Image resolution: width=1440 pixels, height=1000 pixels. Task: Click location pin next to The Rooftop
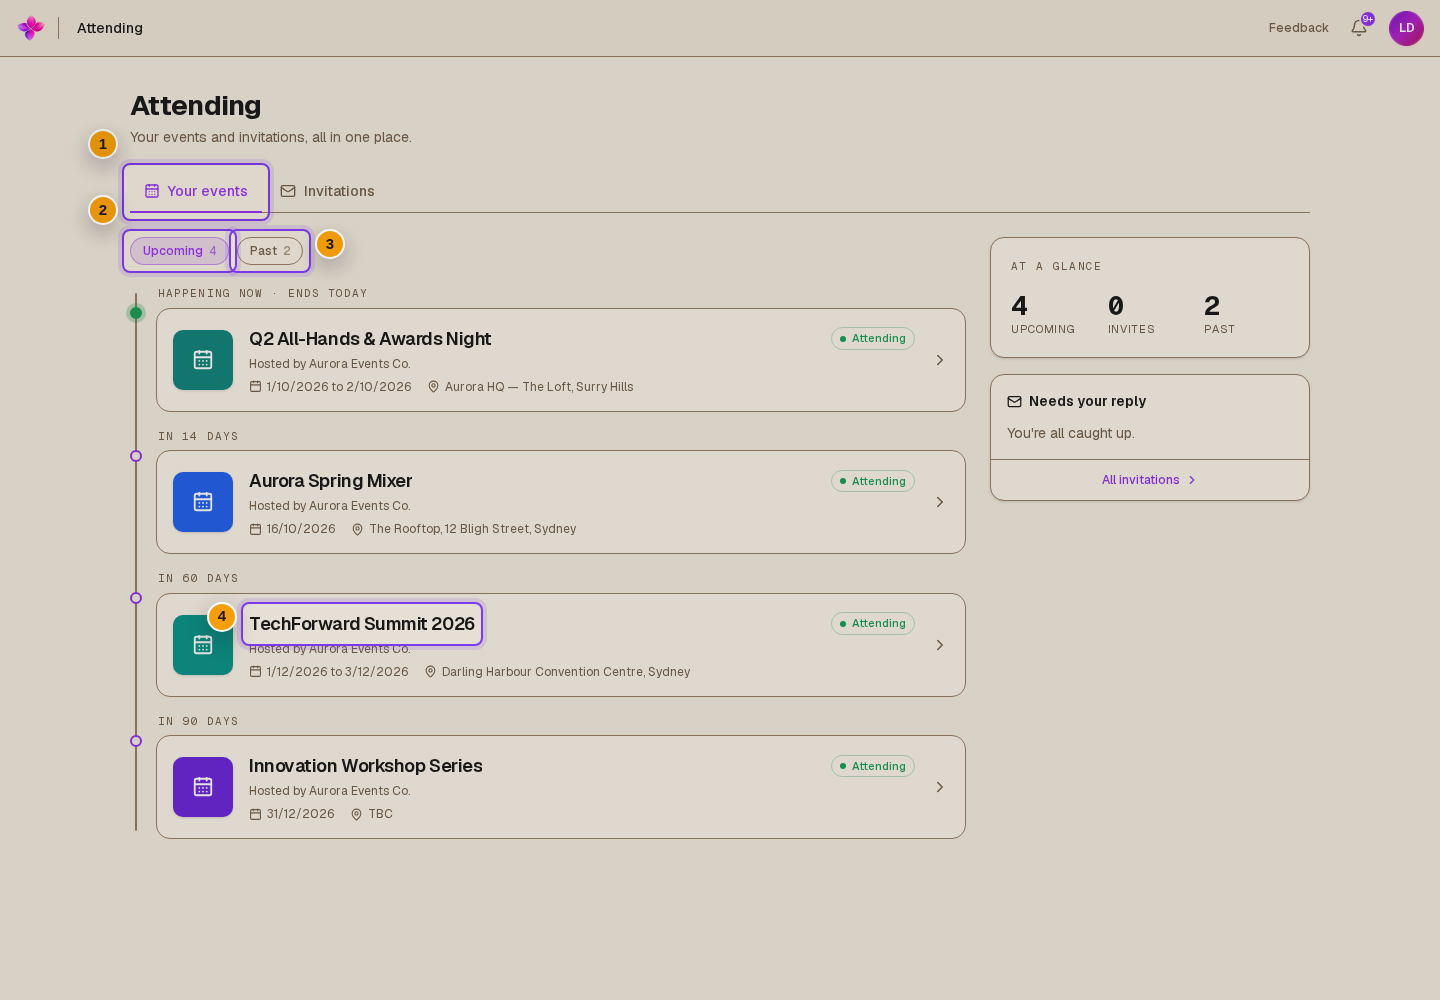(x=357, y=529)
